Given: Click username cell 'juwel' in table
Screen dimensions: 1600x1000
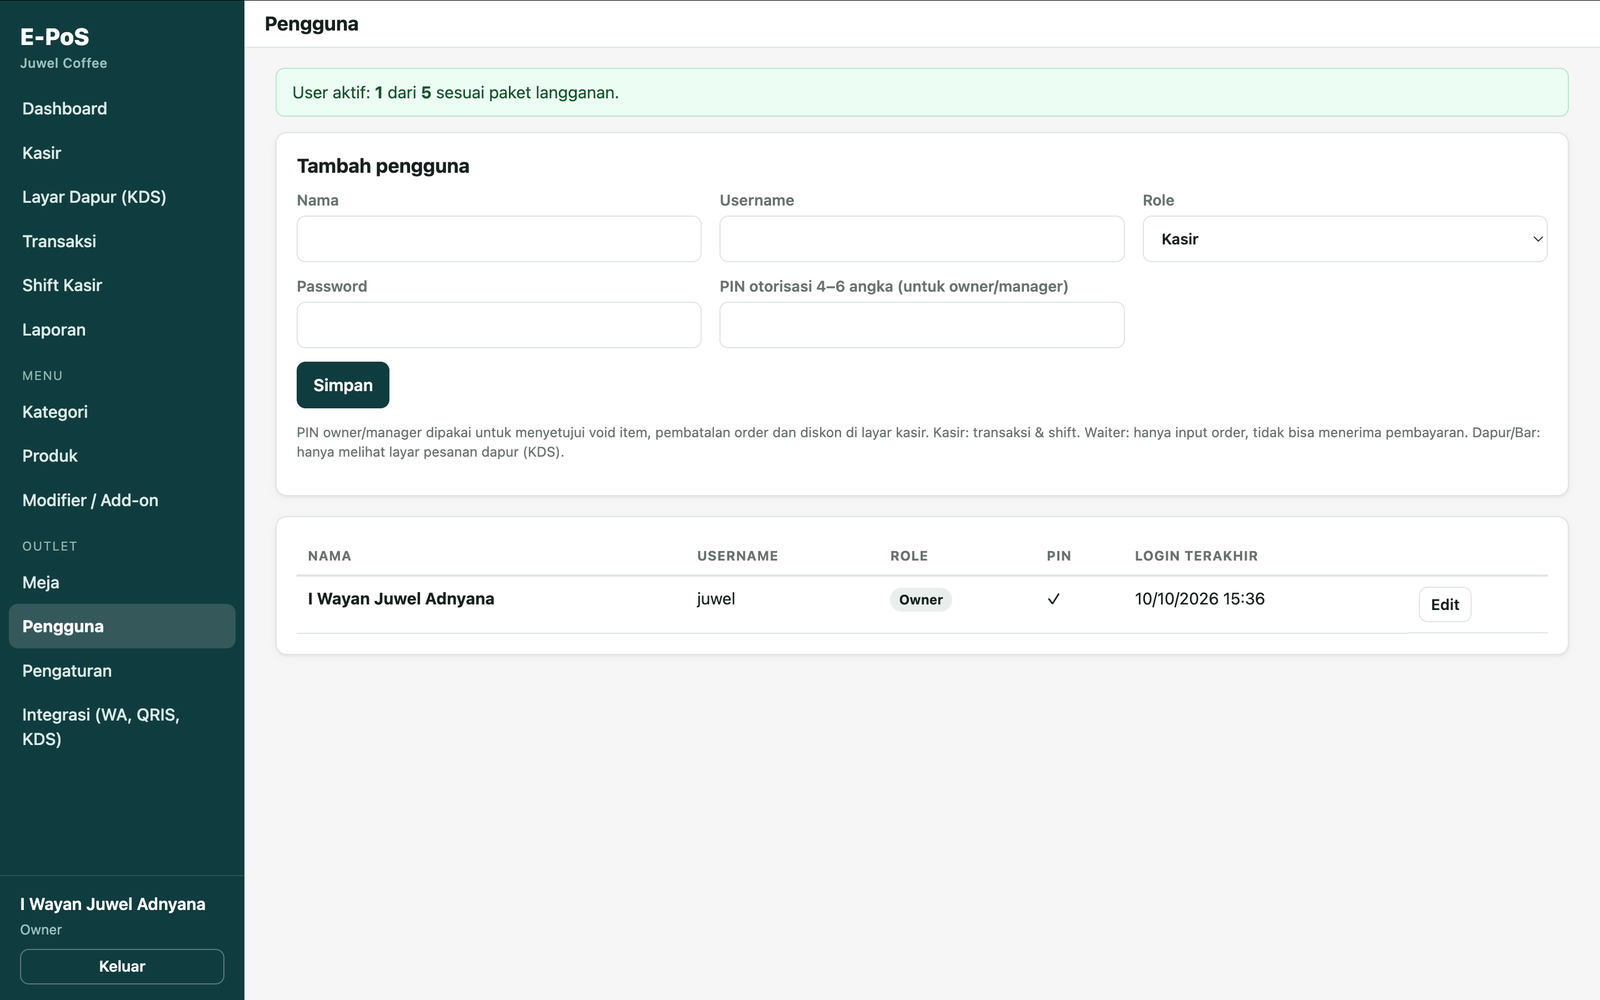Looking at the screenshot, I should click(716, 599).
